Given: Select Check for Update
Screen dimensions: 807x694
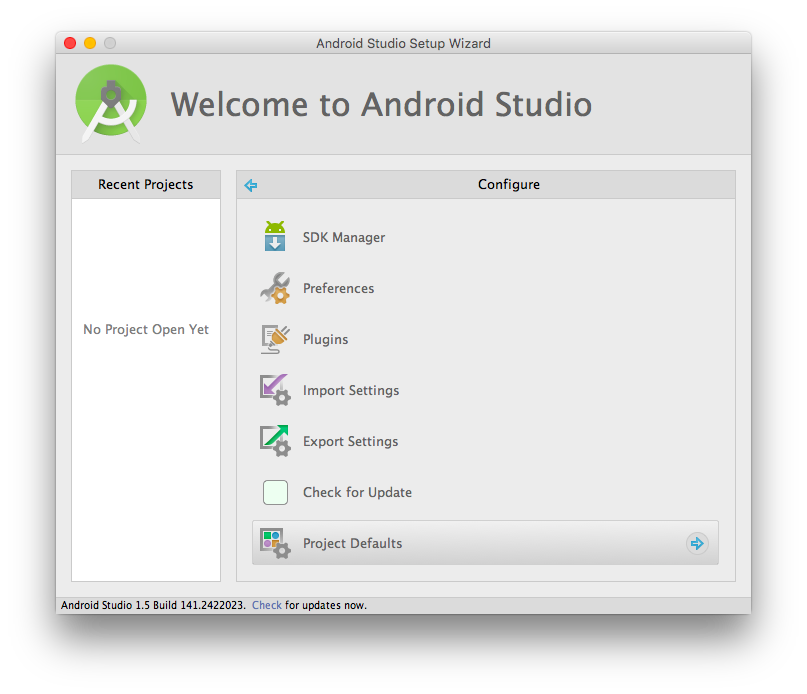Looking at the screenshot, I should pyautogui.click(x=357, y=492).
